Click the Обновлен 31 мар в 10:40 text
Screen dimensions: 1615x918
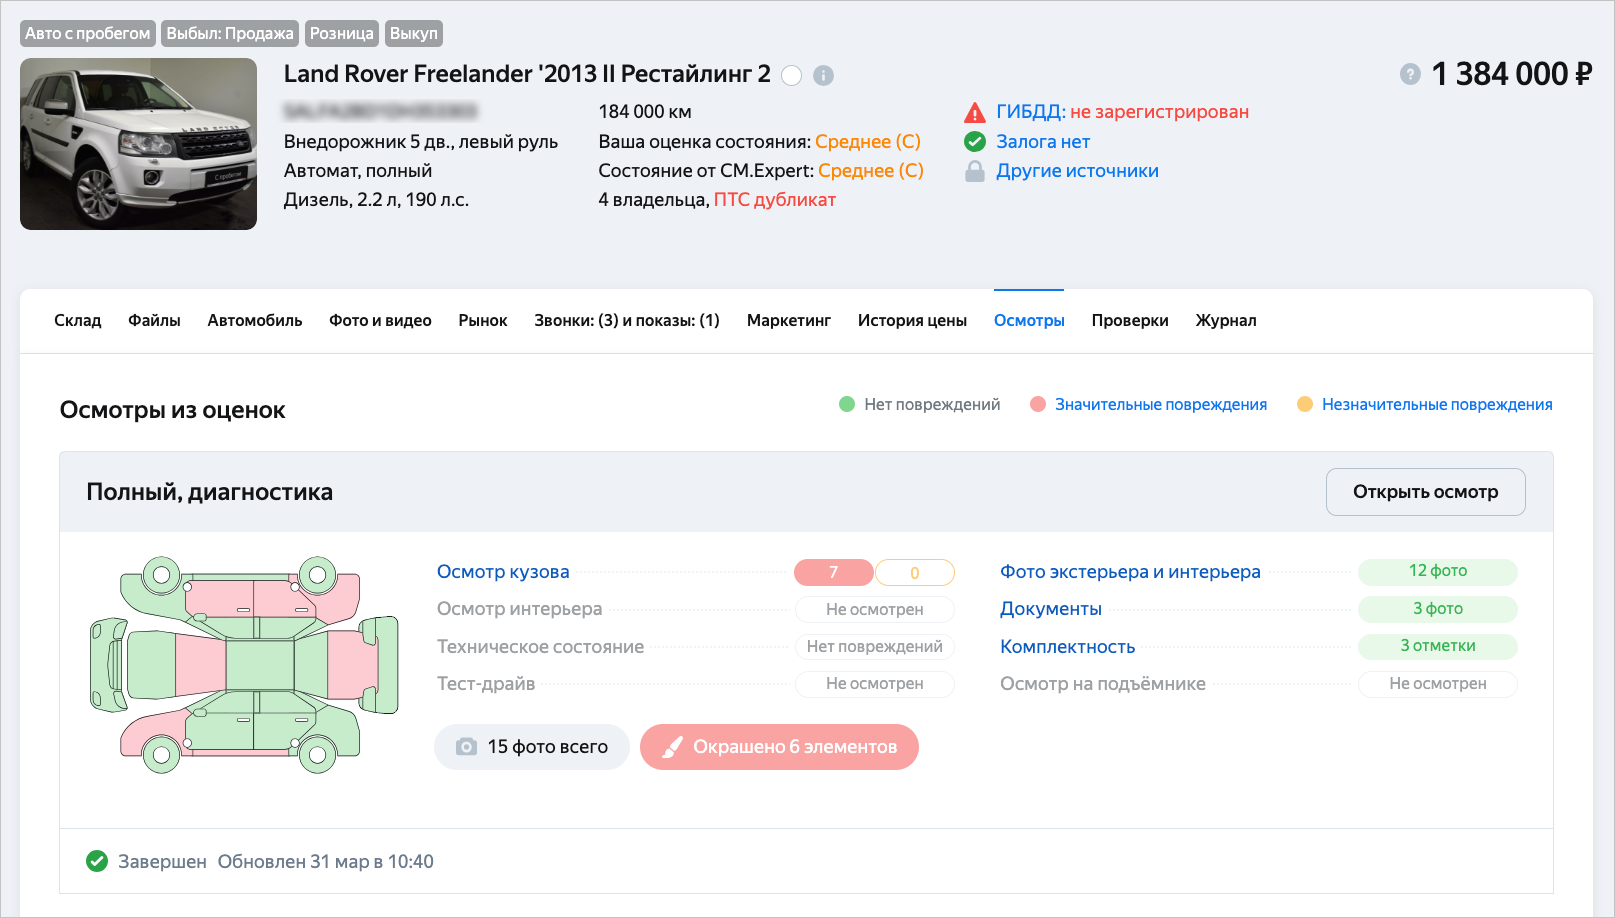click(x=326, y=862)
